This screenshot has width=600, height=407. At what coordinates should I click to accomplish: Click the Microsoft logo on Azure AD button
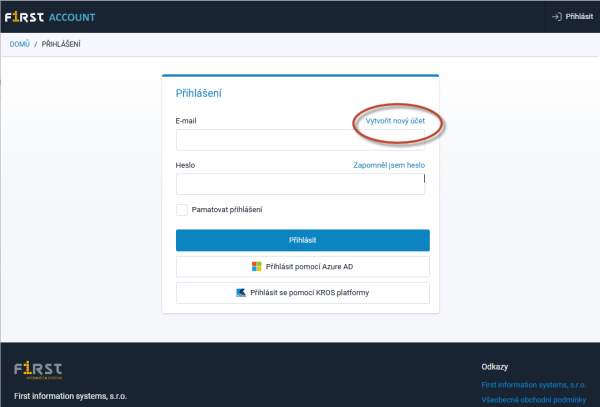(257, 267)
